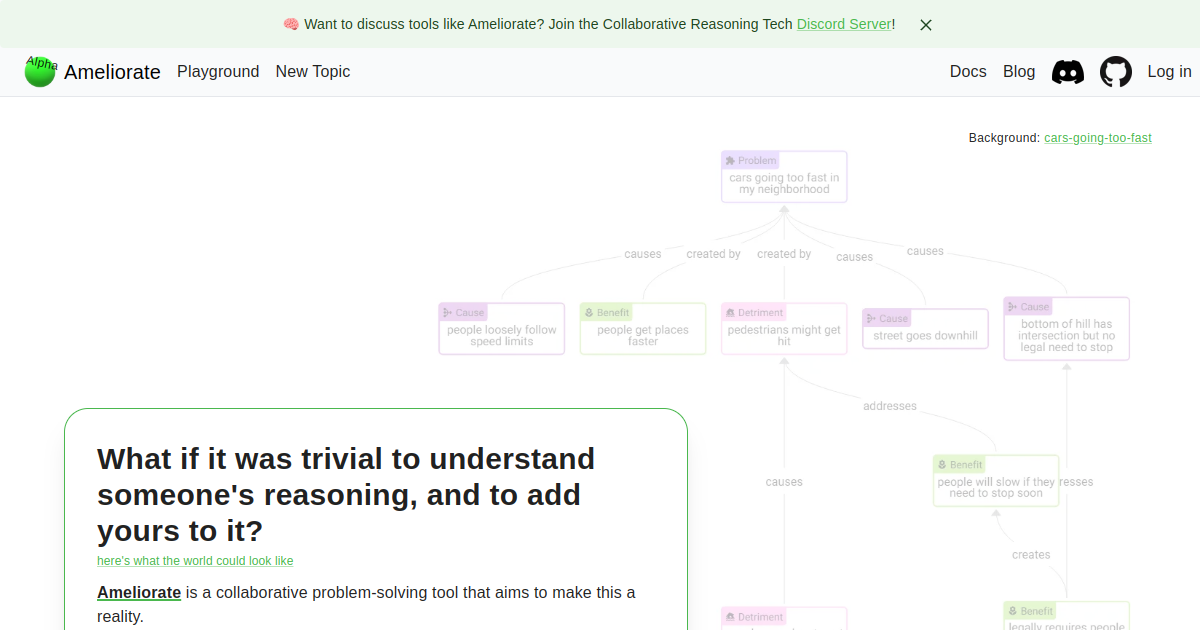This screenshot has height=630, width=1200.
Task: Open the Discord icon in navbar
Action: click(x=1068, y=72)
